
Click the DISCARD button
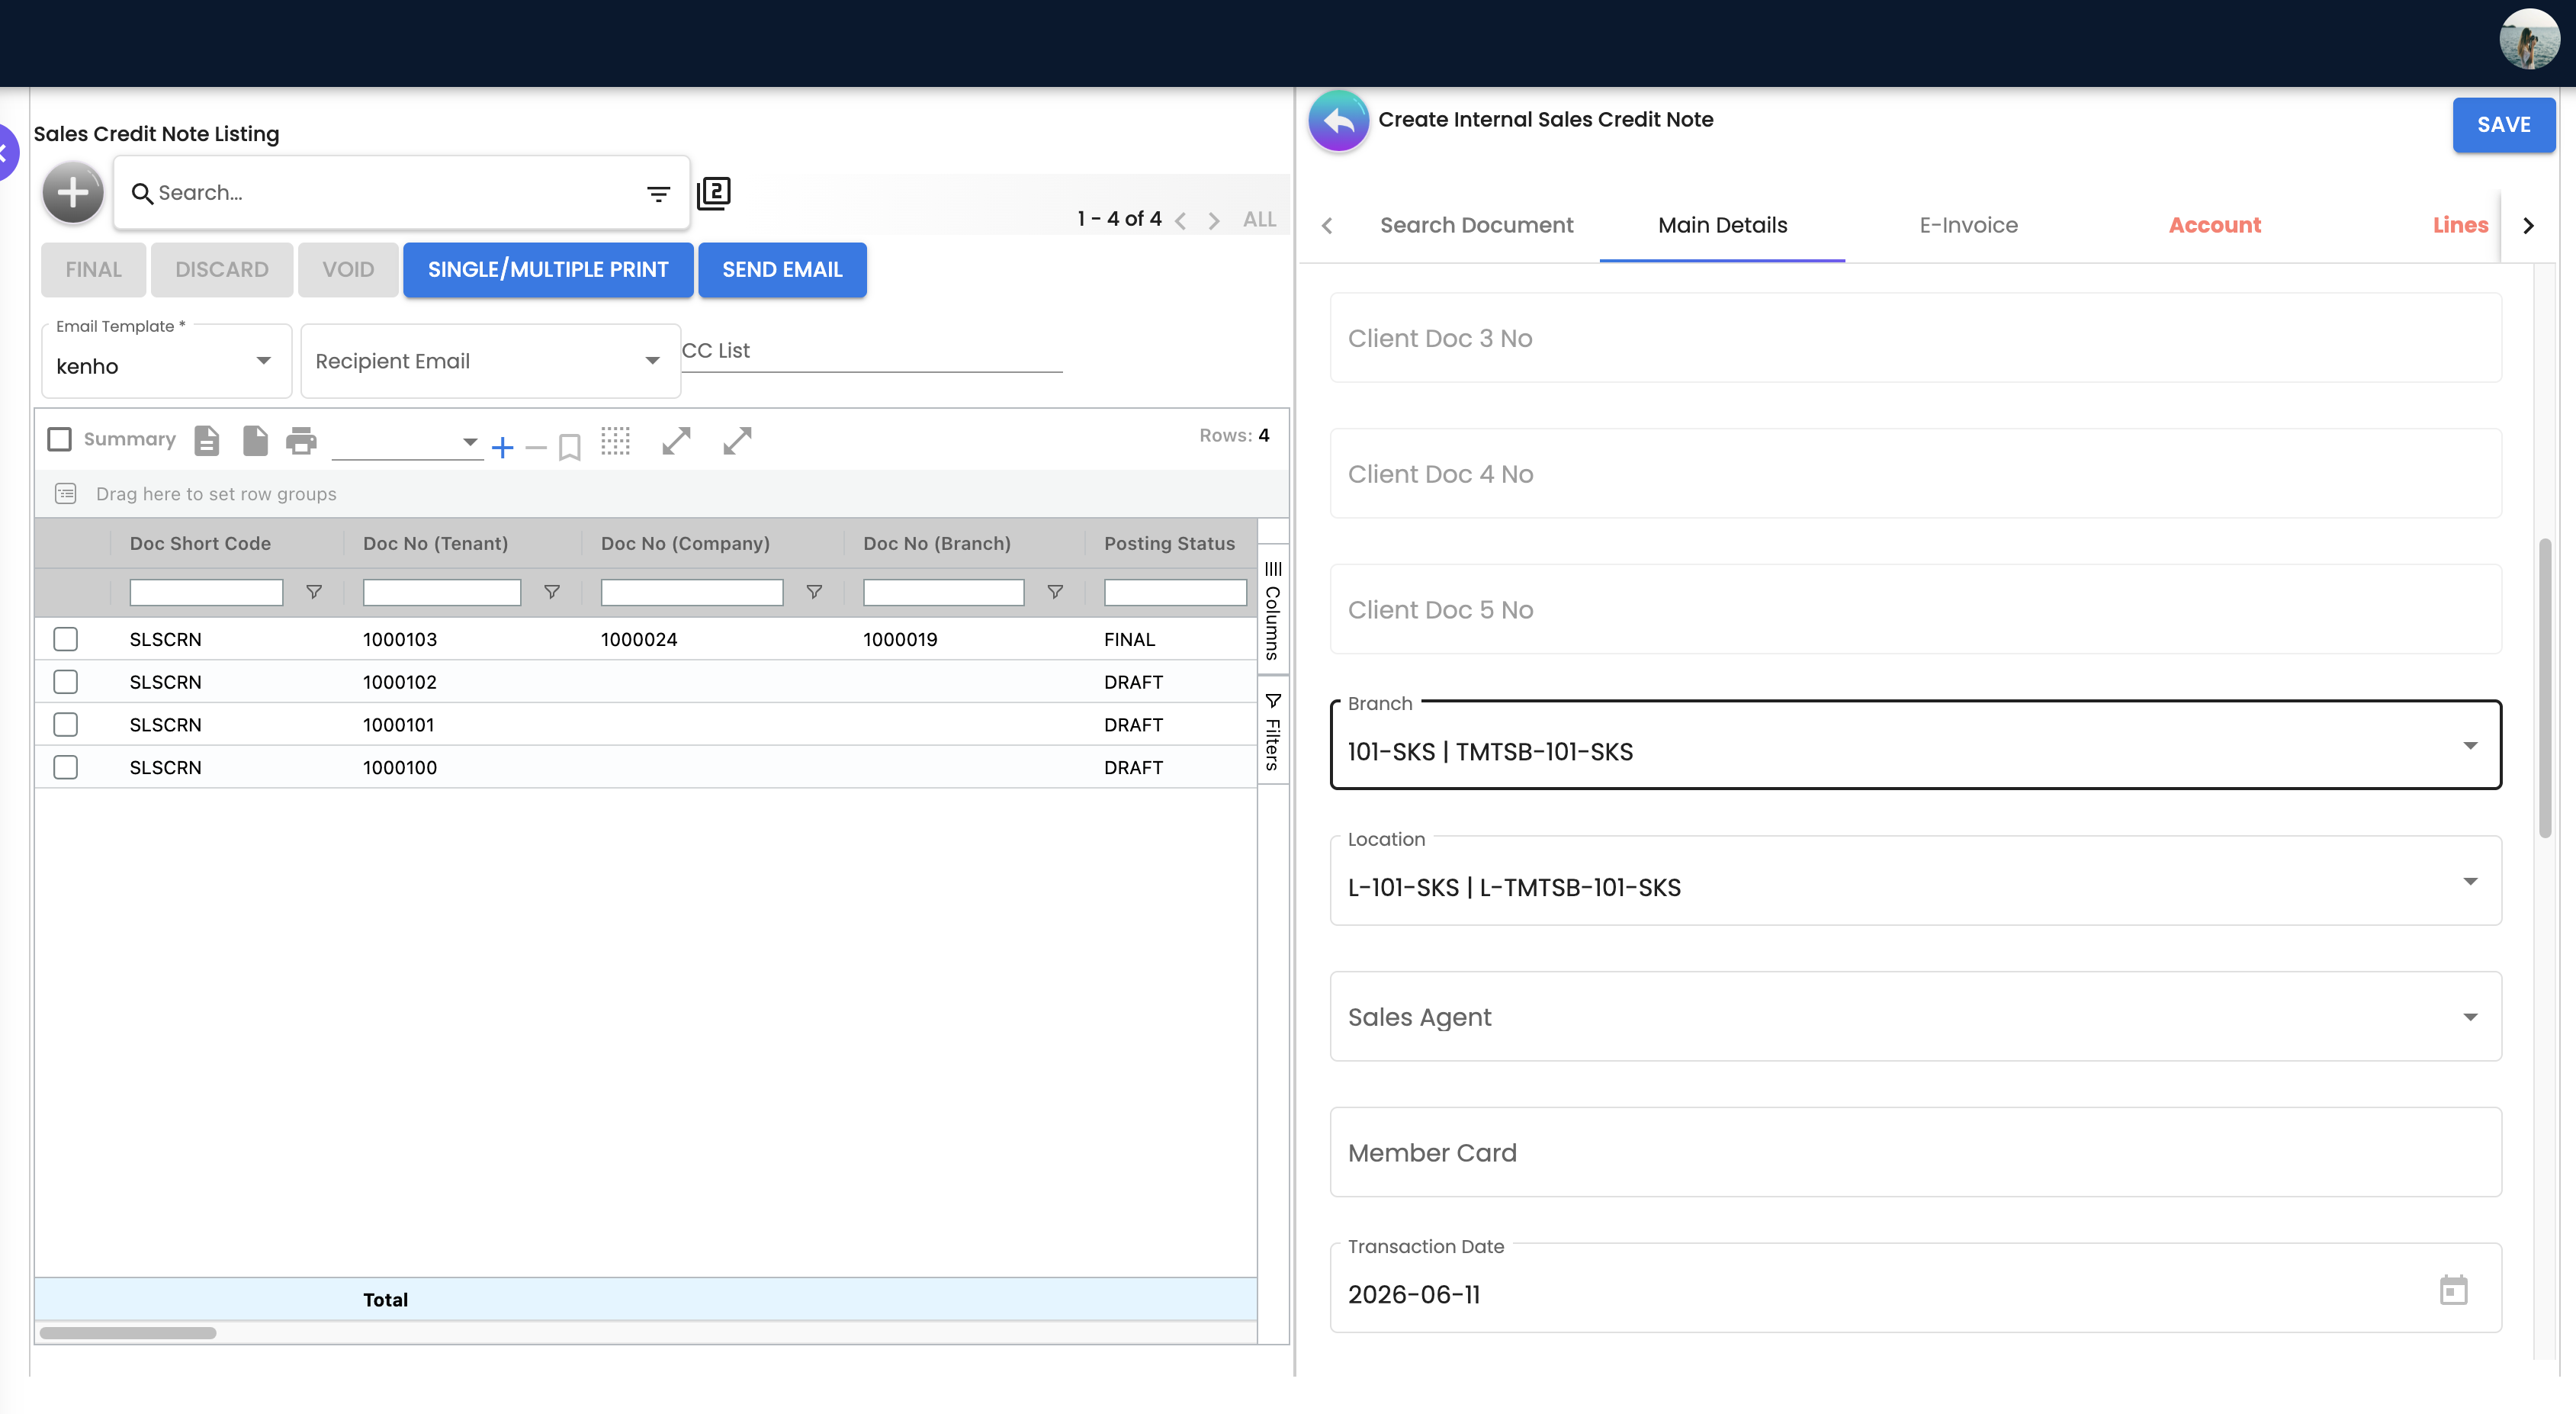coord(222,270)
